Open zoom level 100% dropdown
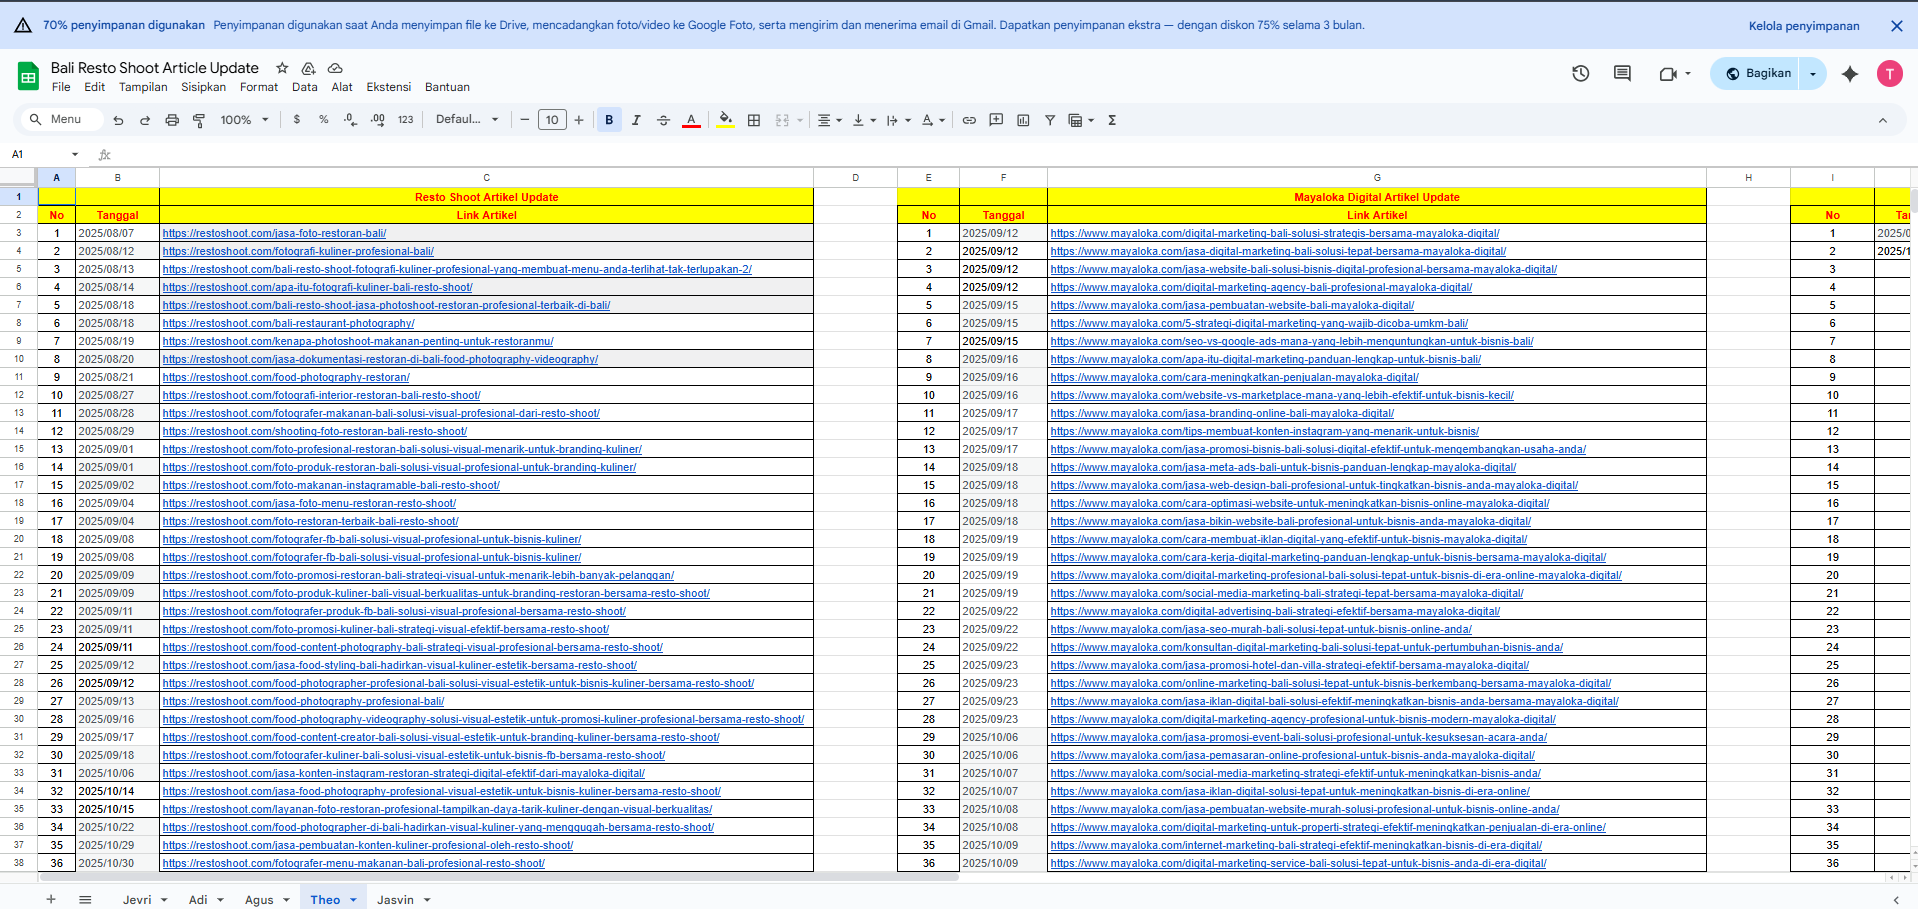This screenshot has height=909, width=1918. (245, 120)
